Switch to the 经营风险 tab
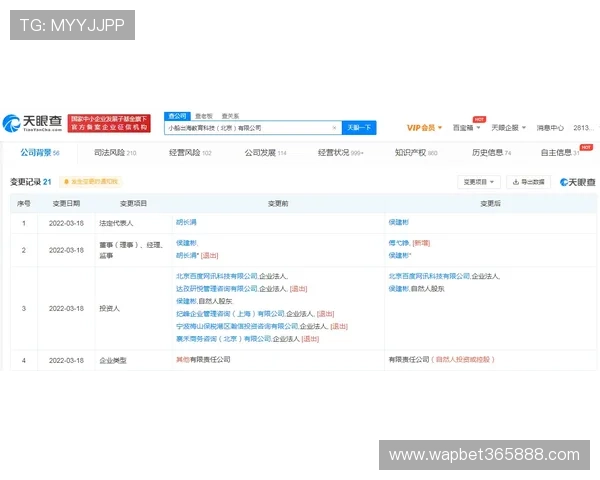Image resolution: width=600 pixels, height=480 pixels. (190, 153)
